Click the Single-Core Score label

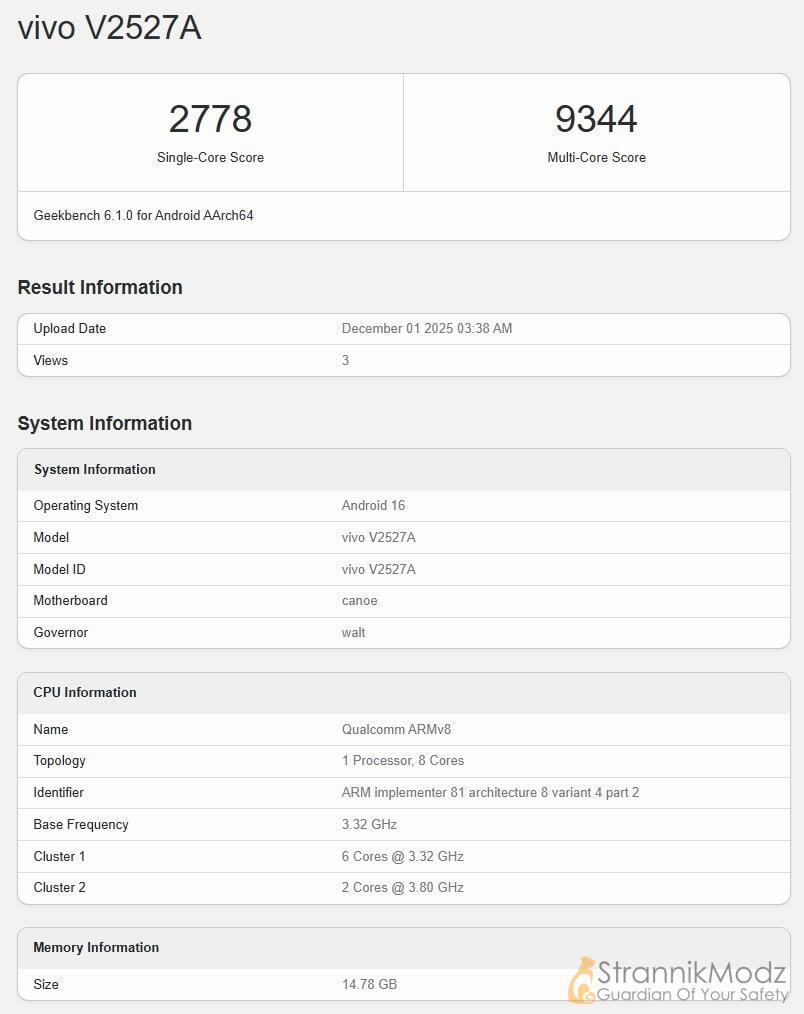point(210,157)
